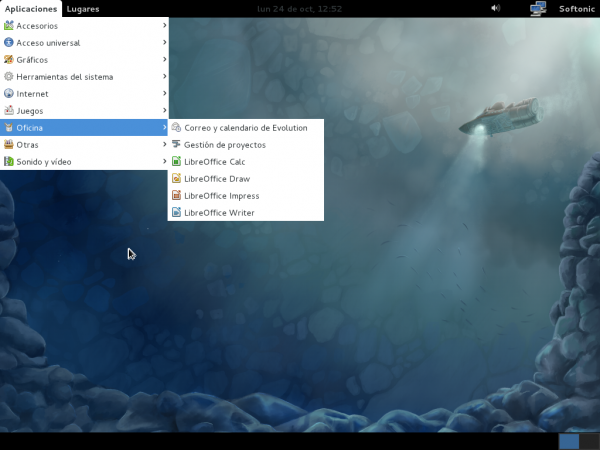
Task: Click the Otras category icon
Action: [x=8, y=144]
